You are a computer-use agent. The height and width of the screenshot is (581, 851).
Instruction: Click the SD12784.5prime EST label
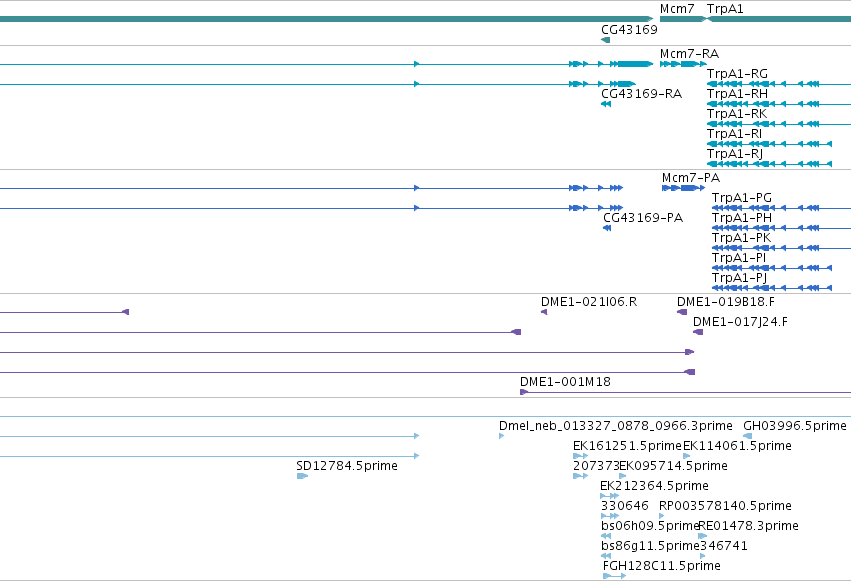(347, 466)
